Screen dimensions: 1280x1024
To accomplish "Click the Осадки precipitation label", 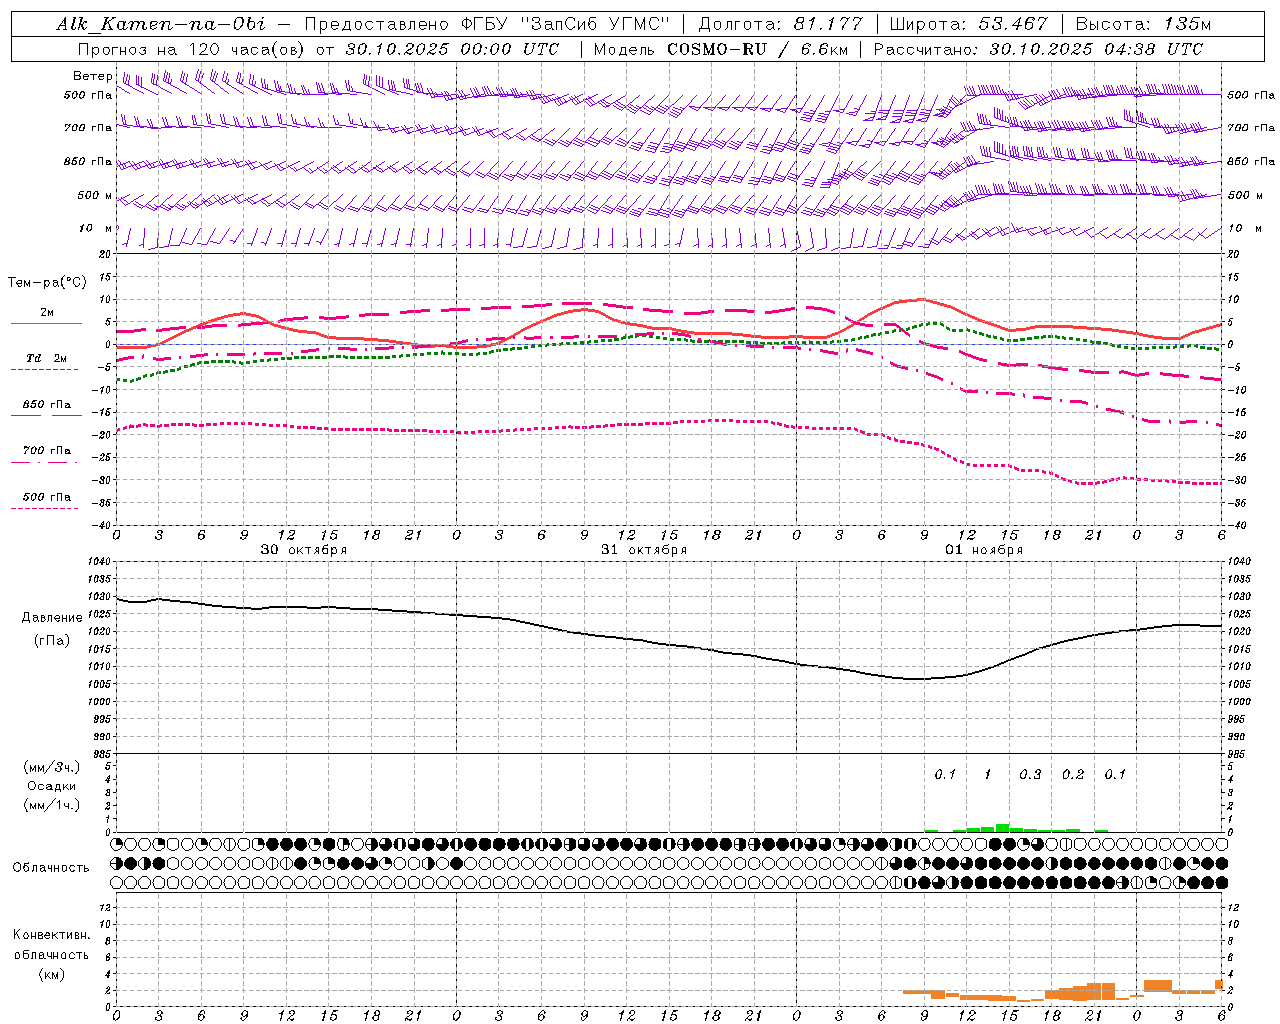I will [51, 786].
